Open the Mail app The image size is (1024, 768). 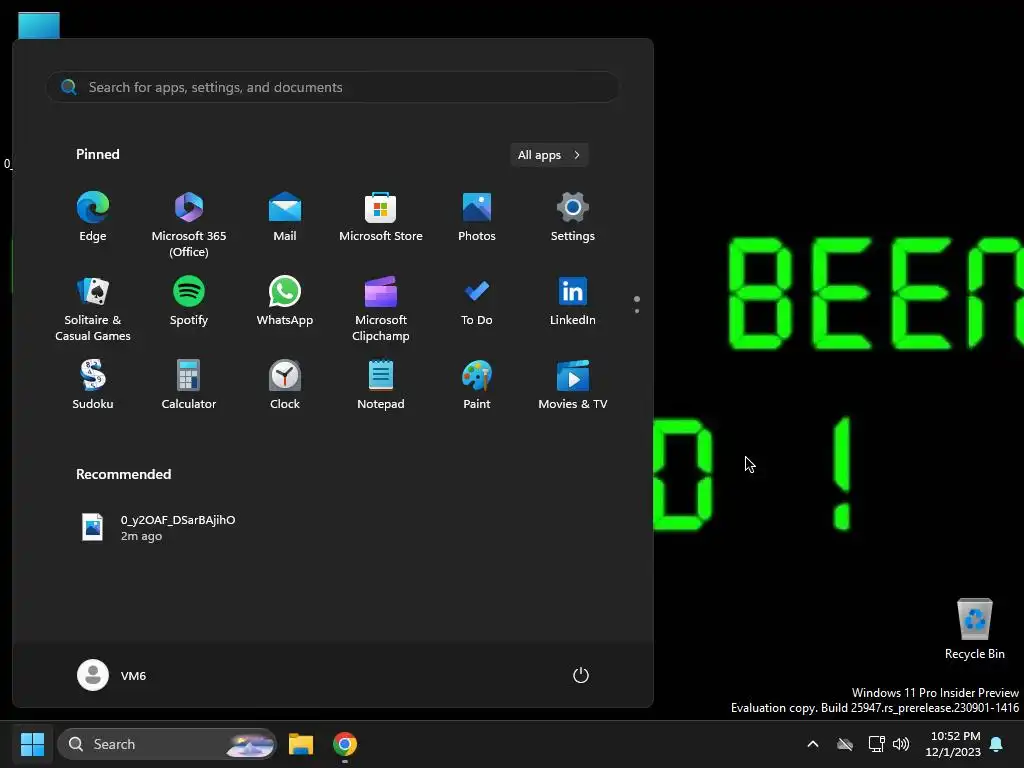click(285, 217)
